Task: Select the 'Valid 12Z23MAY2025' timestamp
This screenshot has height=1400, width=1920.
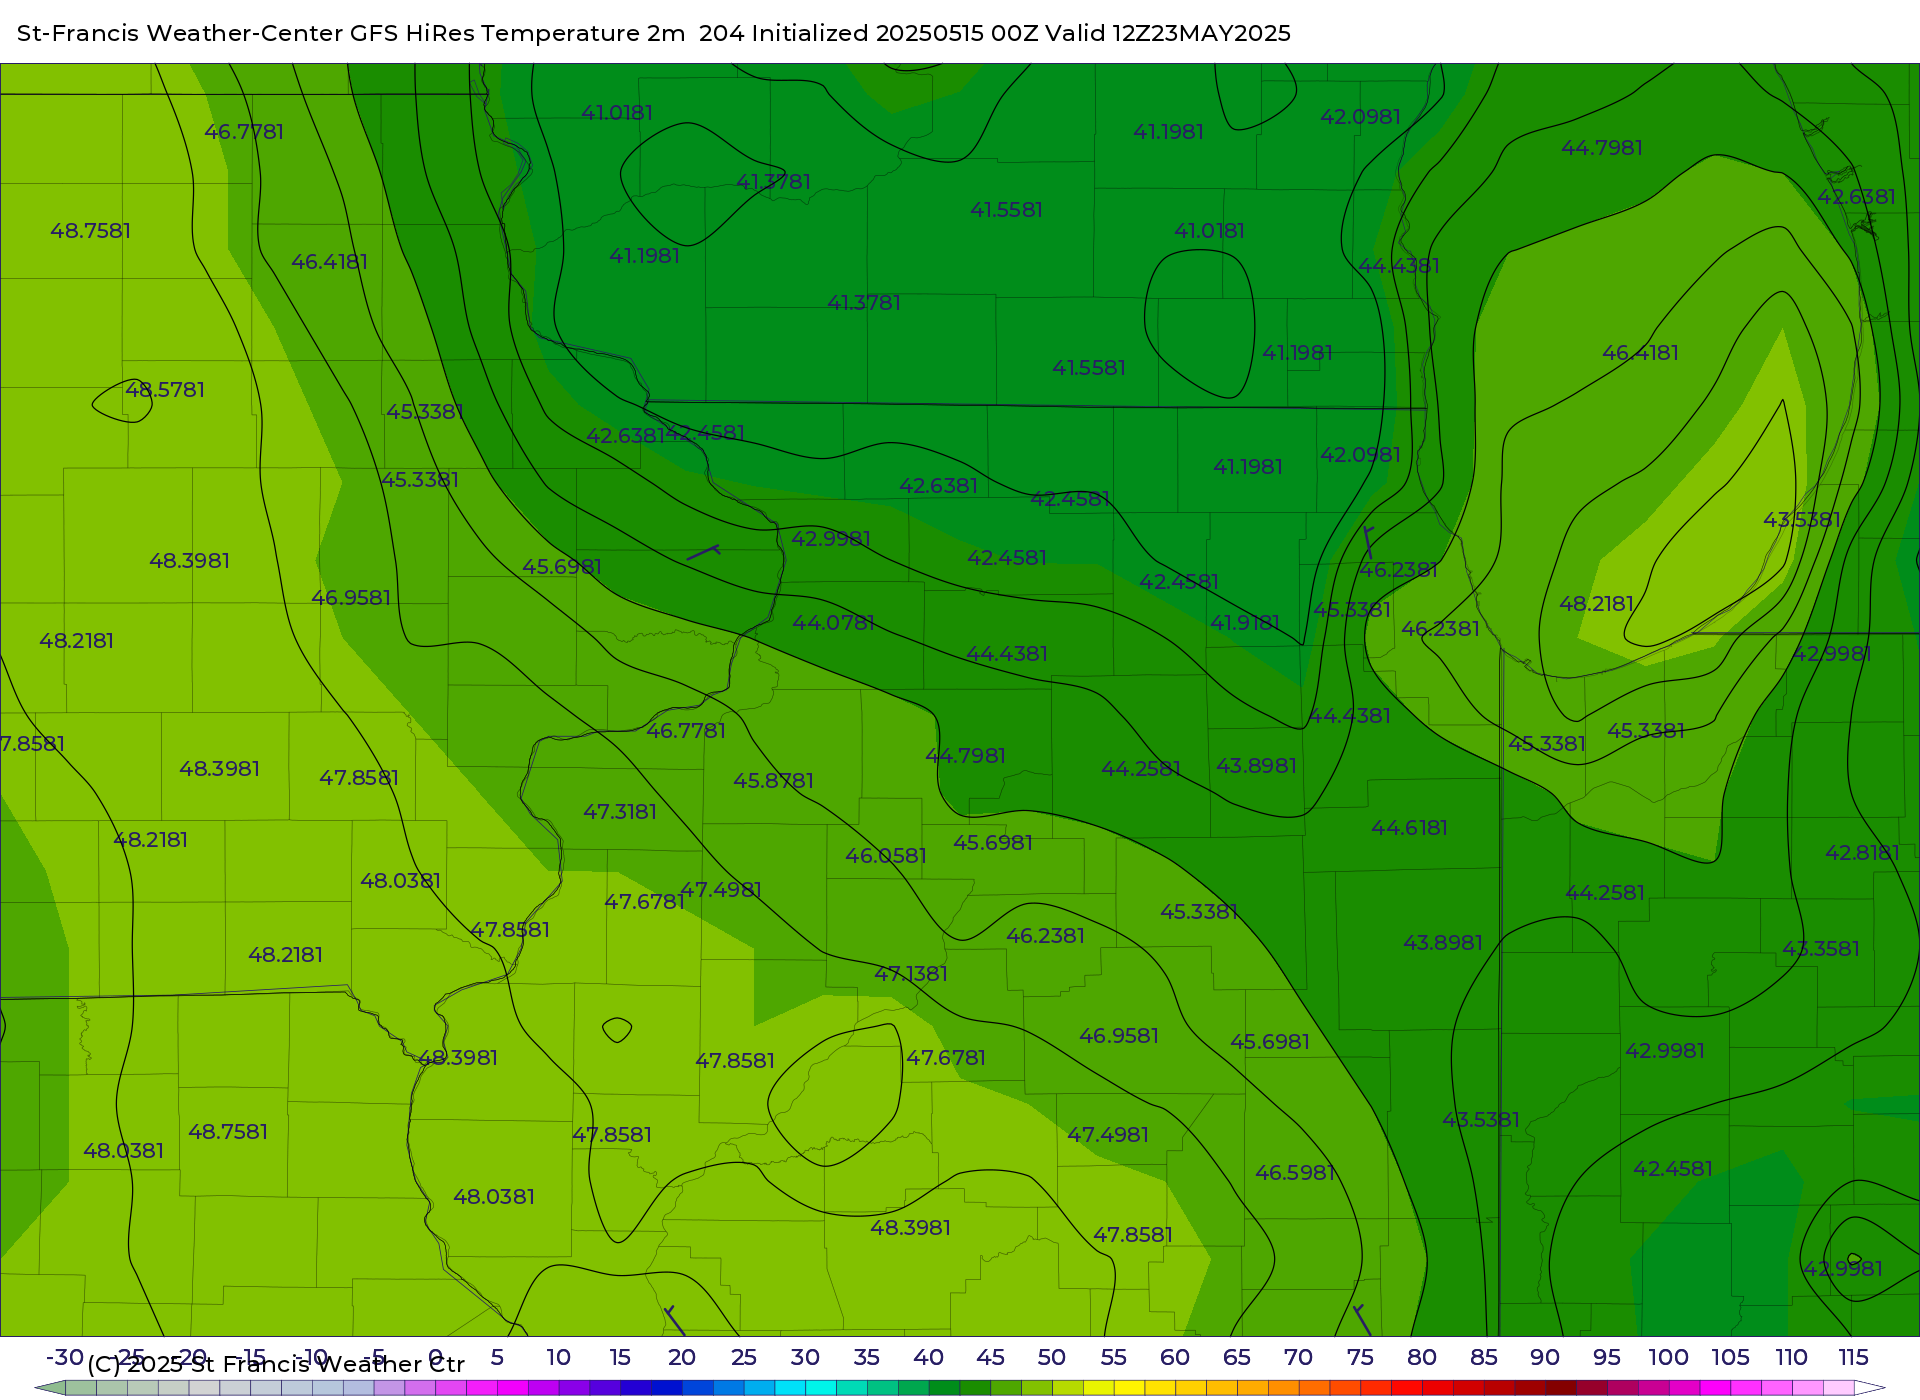Action: 1168,33
